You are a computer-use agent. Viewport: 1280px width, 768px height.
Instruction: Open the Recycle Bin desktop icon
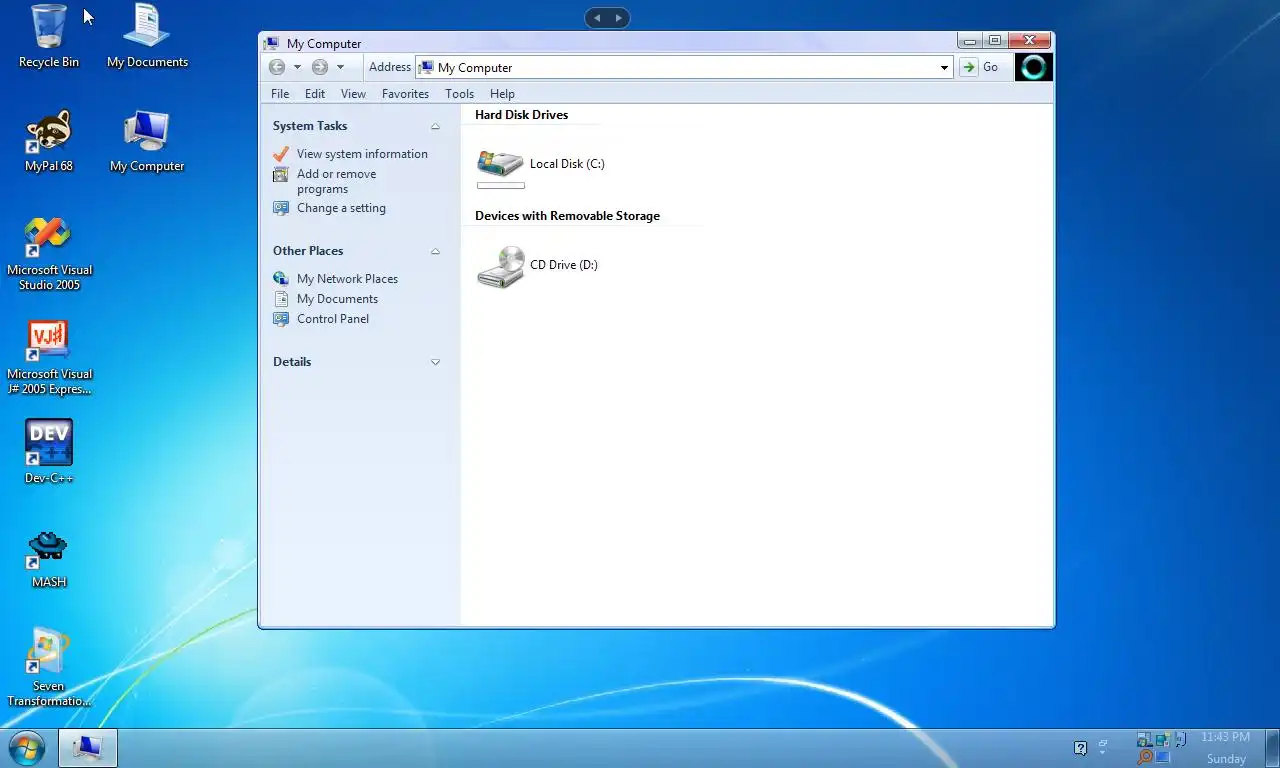coord(48,36)
